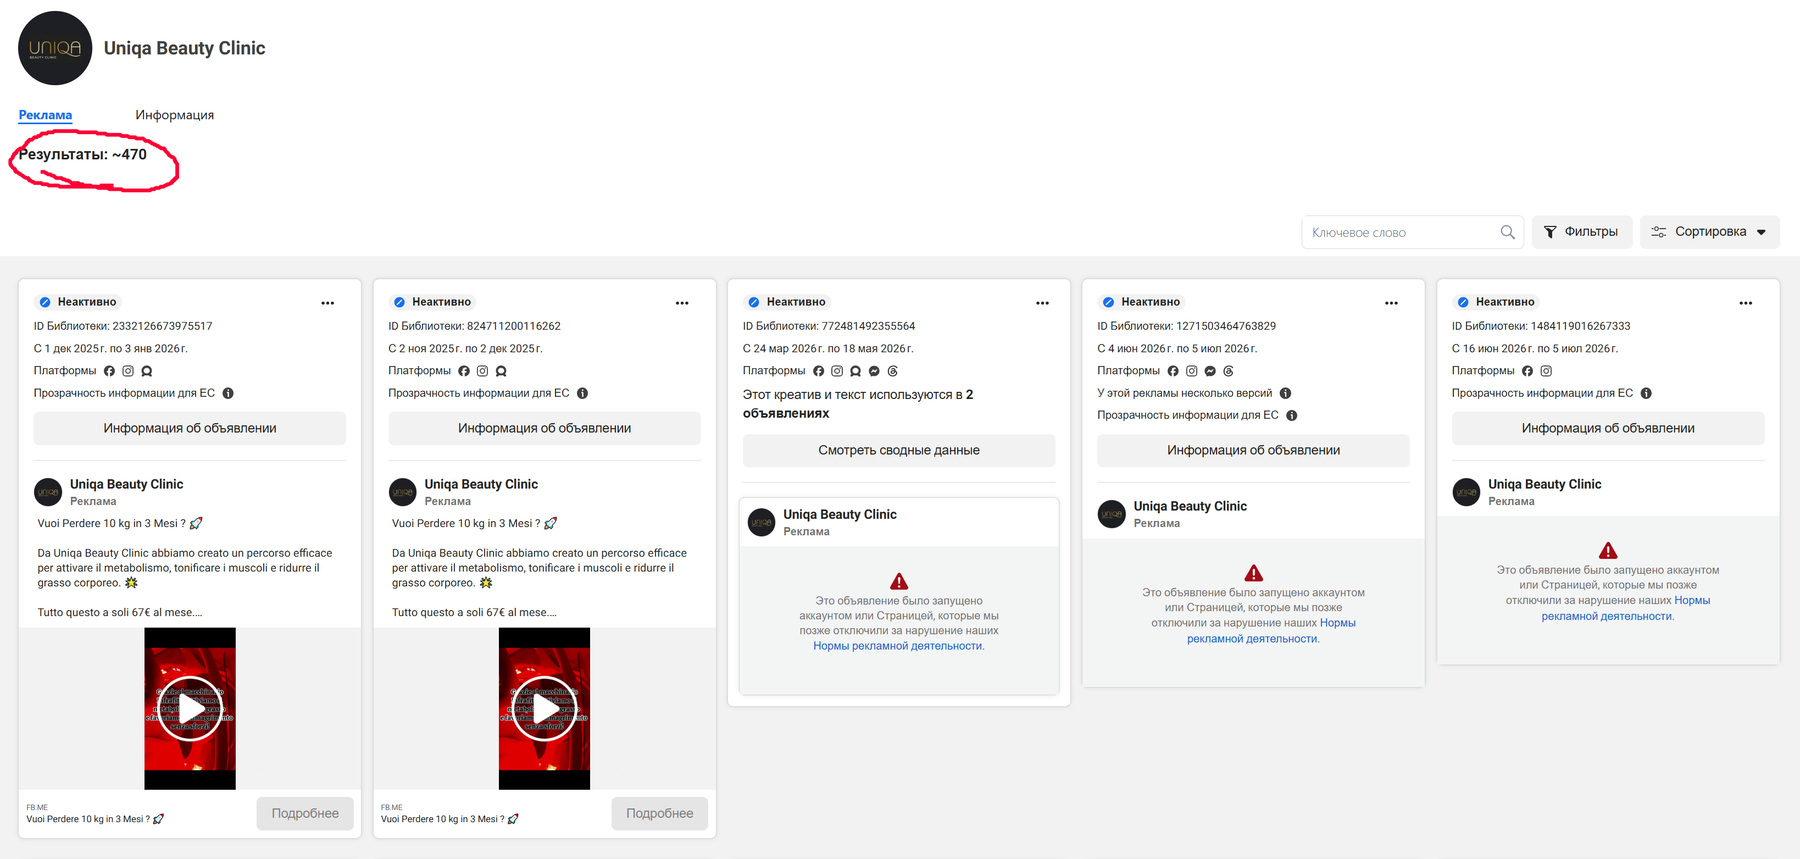Click info icon next to multiple versions notice
This screenshot has width=1800, height=859.
point(1285,393)
